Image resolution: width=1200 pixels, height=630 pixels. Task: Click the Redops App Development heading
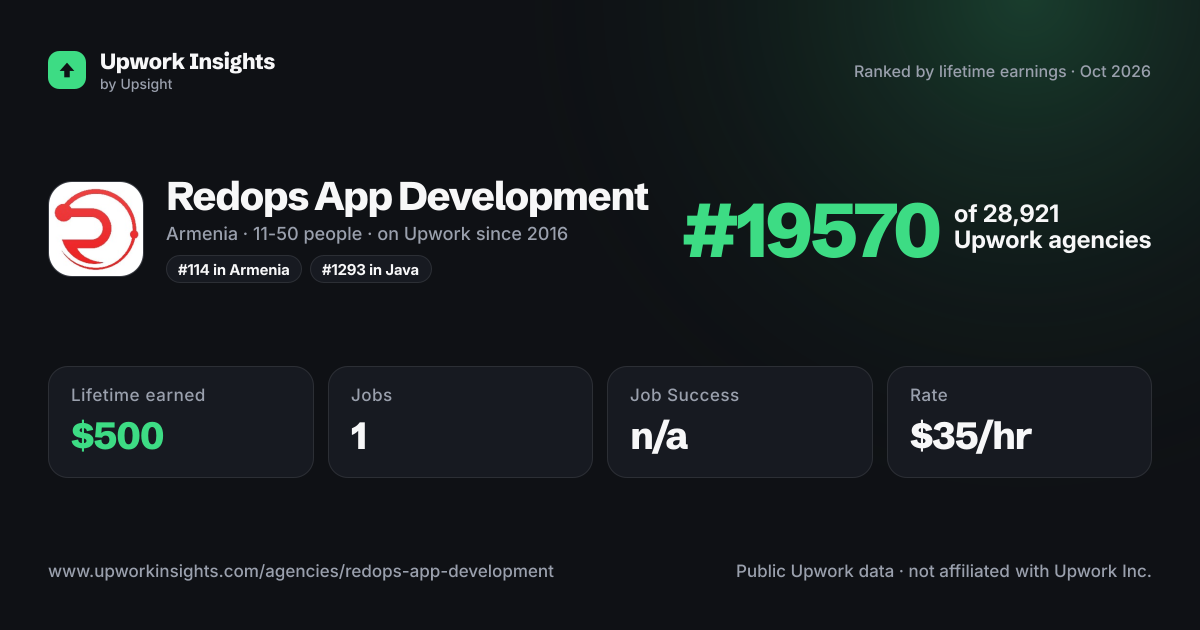click(407, 196)
